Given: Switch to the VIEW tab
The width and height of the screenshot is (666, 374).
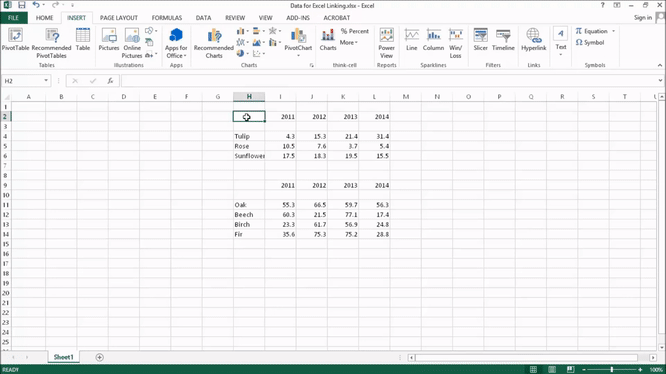Looking at the screenshot, I should coord(265,18).
